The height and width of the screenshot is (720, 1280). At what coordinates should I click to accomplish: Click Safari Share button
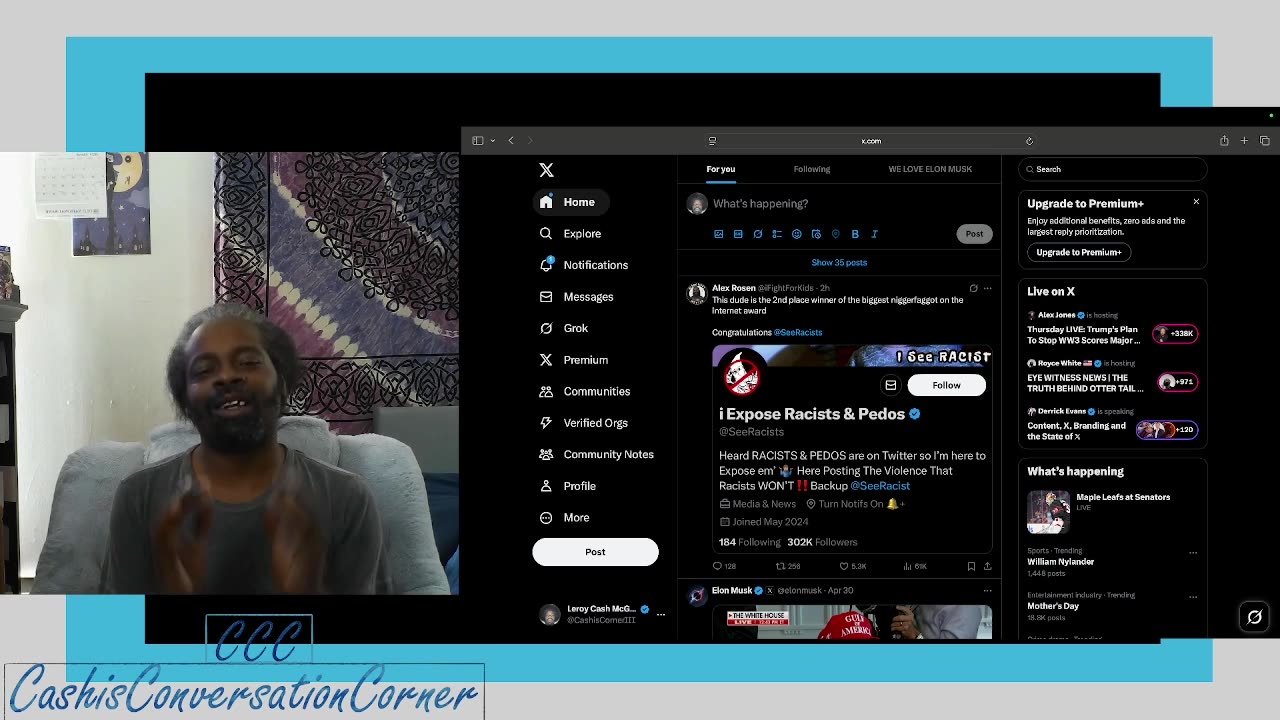click(x=1224, y=141)
